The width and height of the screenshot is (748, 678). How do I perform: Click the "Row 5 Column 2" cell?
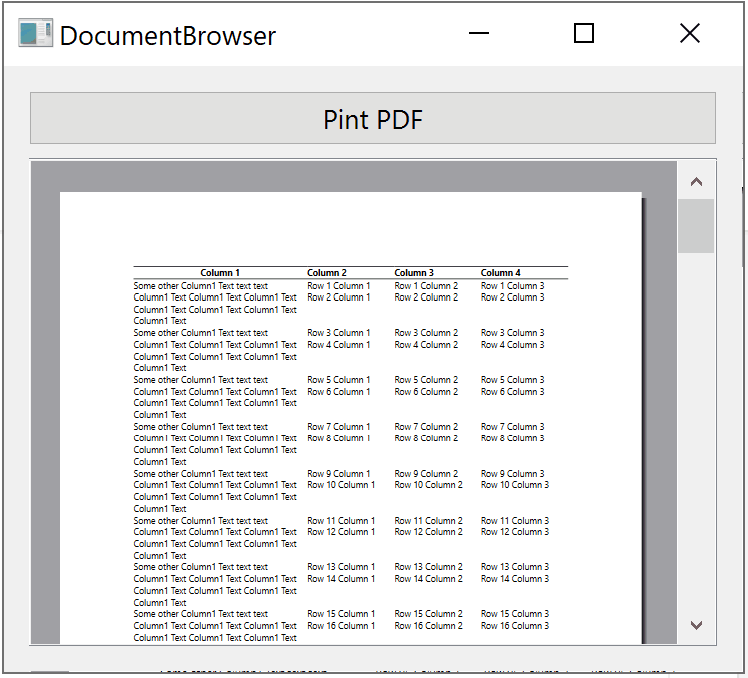426,380
